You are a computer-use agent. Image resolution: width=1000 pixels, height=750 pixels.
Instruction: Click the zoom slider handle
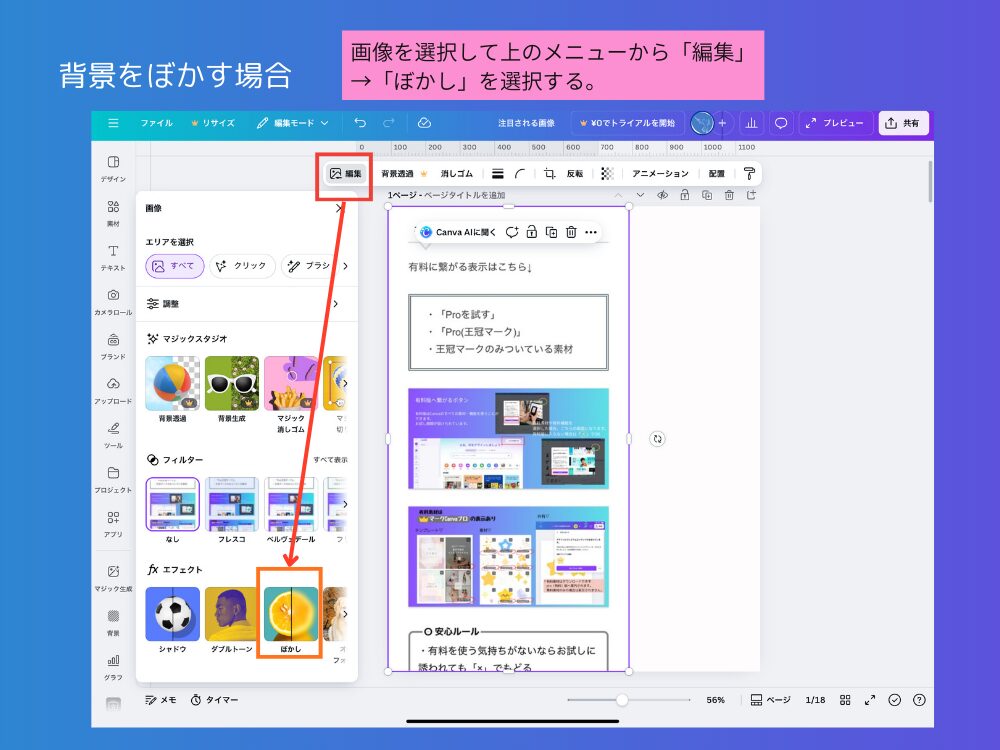tap(622, 700)
